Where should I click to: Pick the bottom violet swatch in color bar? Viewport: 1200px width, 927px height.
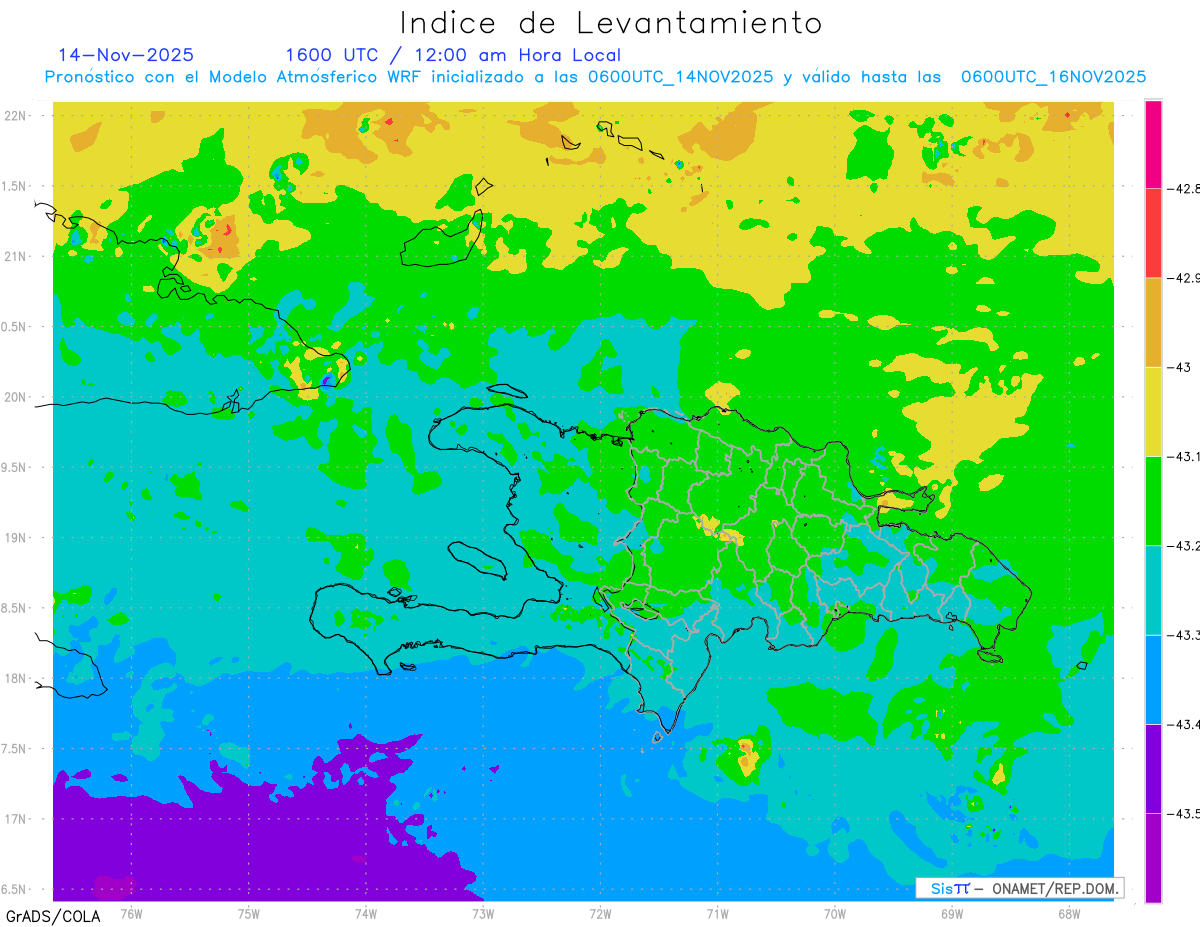point(1153,857)
